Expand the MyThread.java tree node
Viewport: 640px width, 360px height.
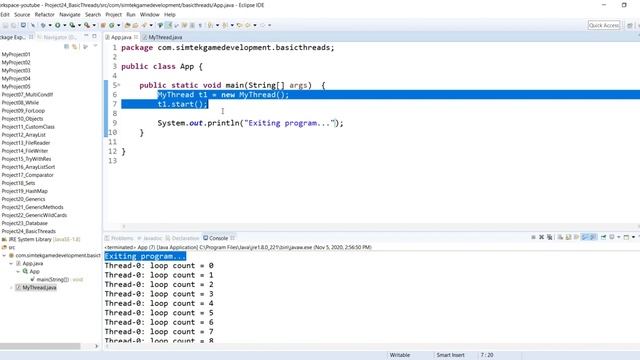(x=11, y=288)
